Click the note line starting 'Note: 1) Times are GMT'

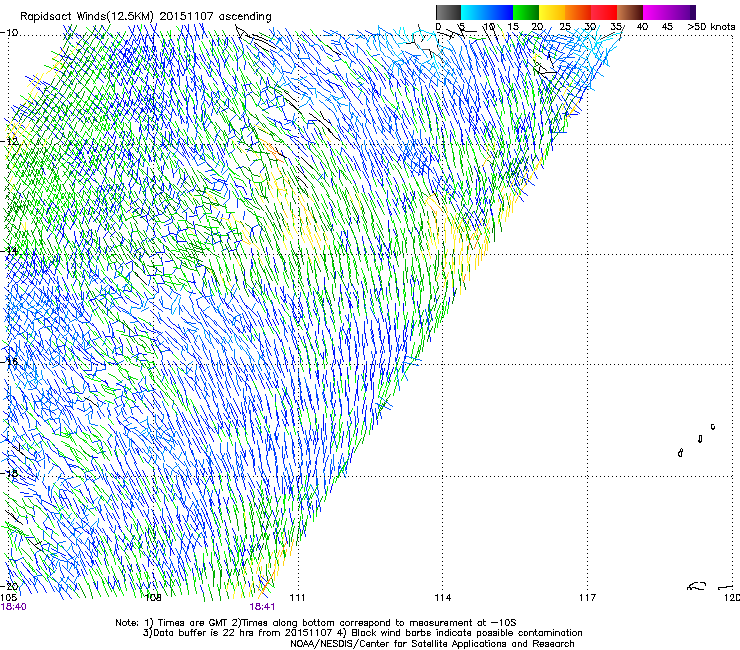316,623
